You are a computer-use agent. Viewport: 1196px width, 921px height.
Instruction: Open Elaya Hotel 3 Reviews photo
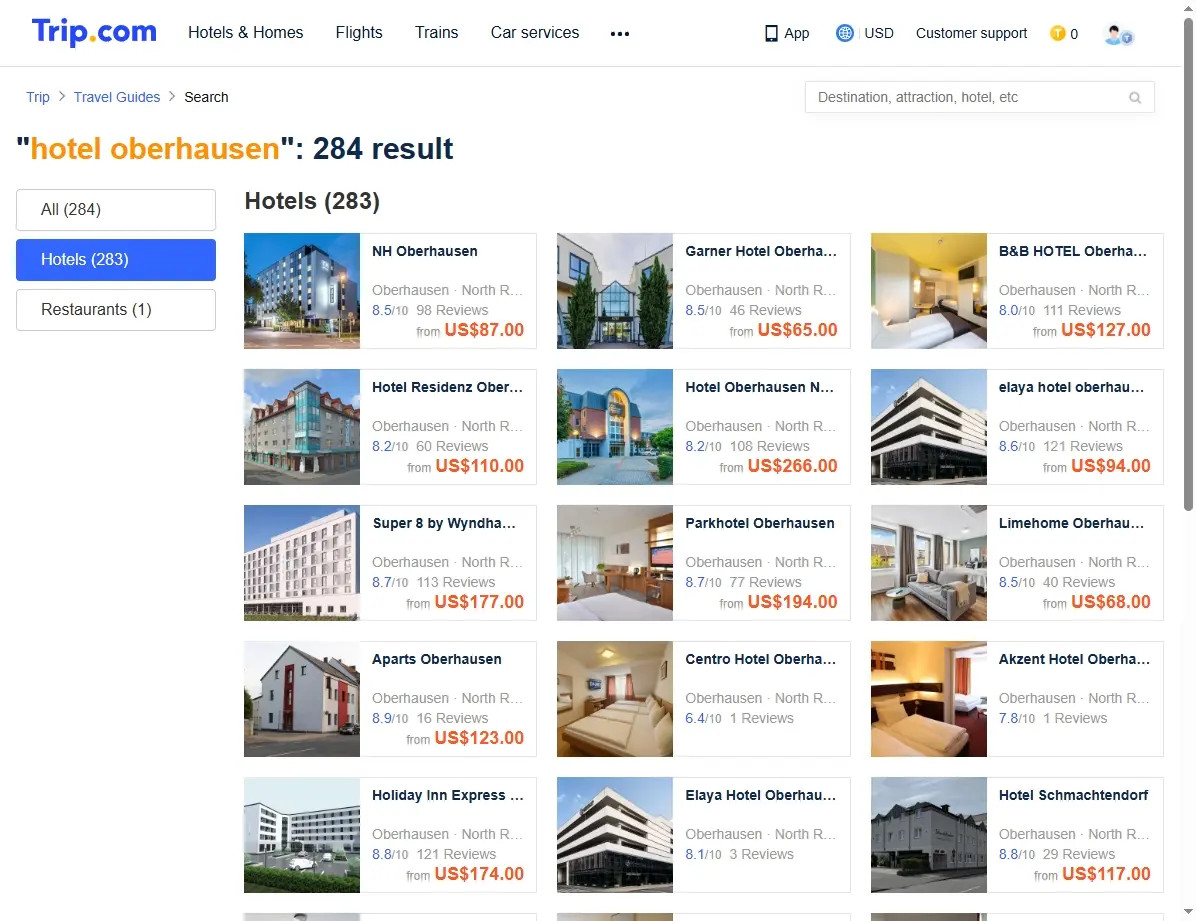(x=615, y=835)
